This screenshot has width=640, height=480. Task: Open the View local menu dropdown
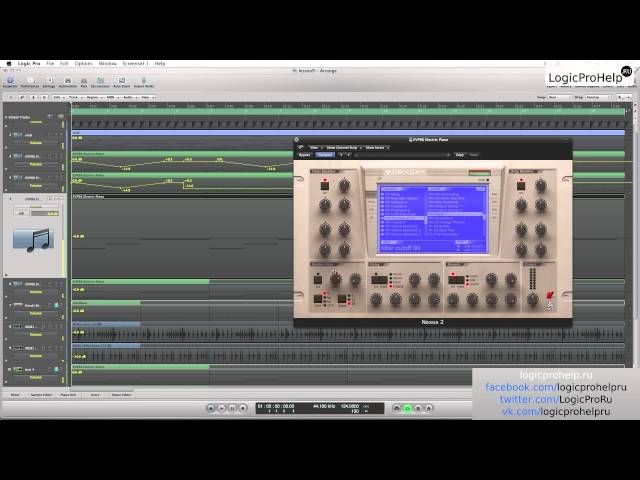coord(147,97)
